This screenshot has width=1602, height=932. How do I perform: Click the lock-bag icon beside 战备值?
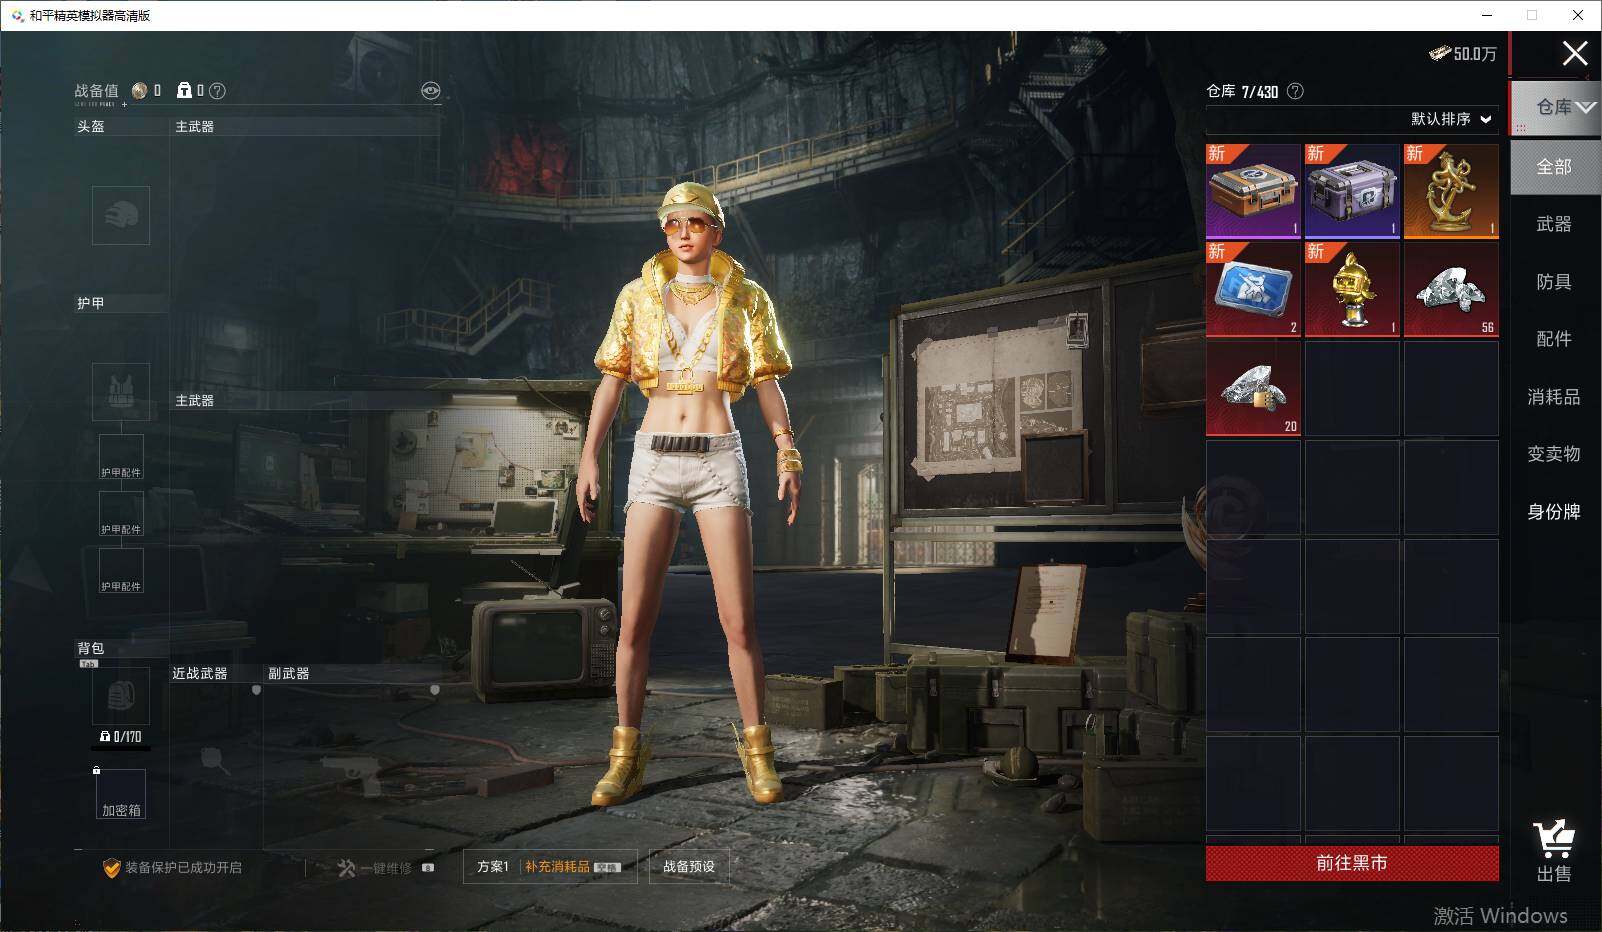coord(184,91)
